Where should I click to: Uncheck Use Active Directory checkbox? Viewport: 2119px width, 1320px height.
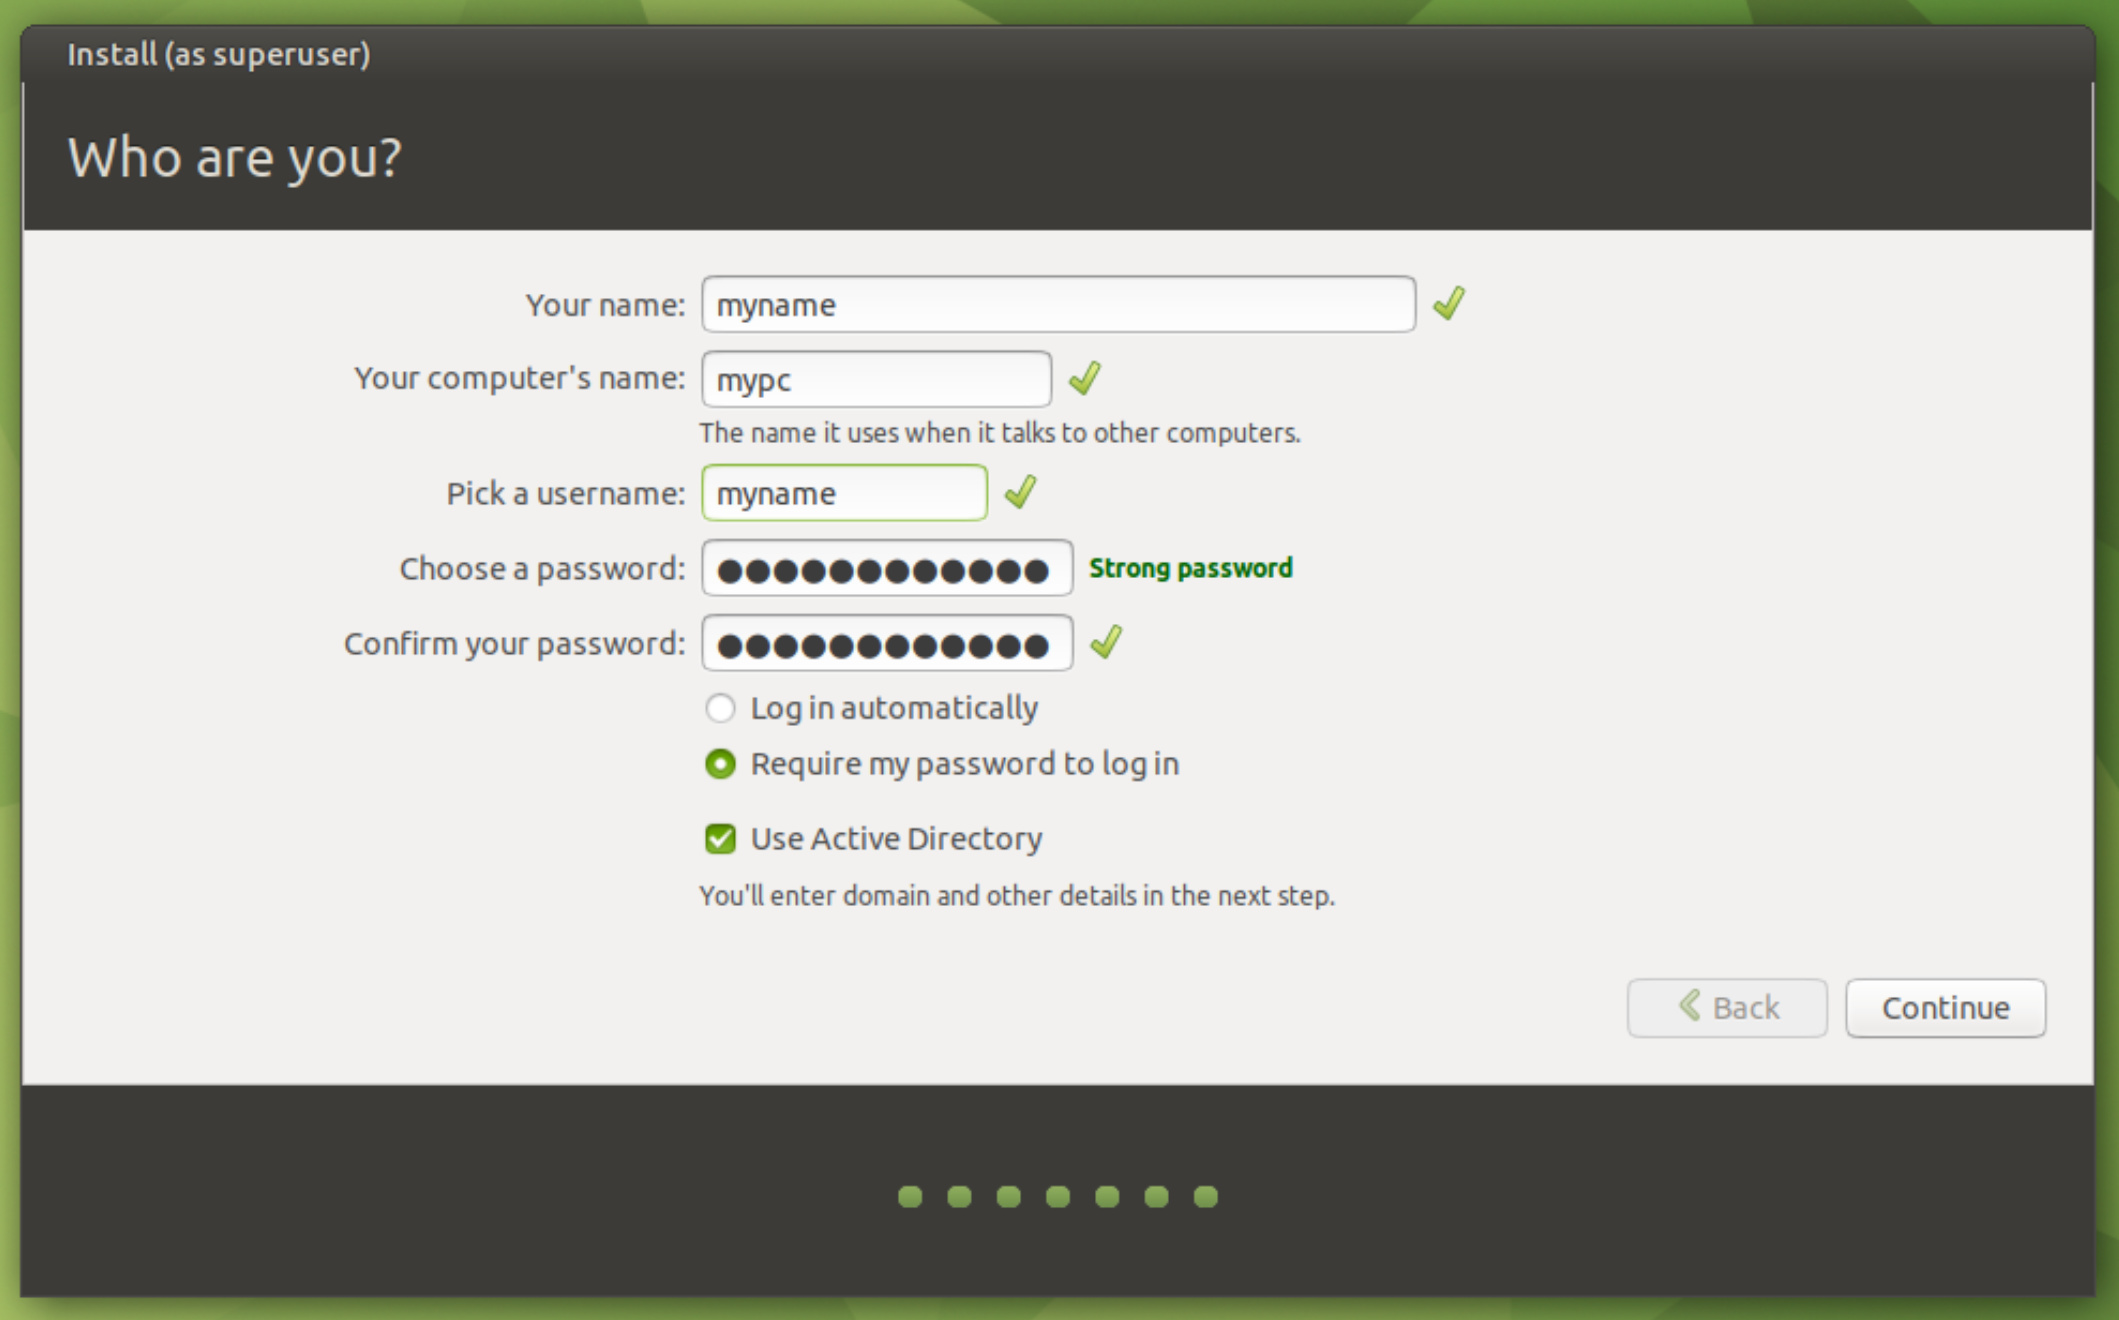click(x=720, y=838)
